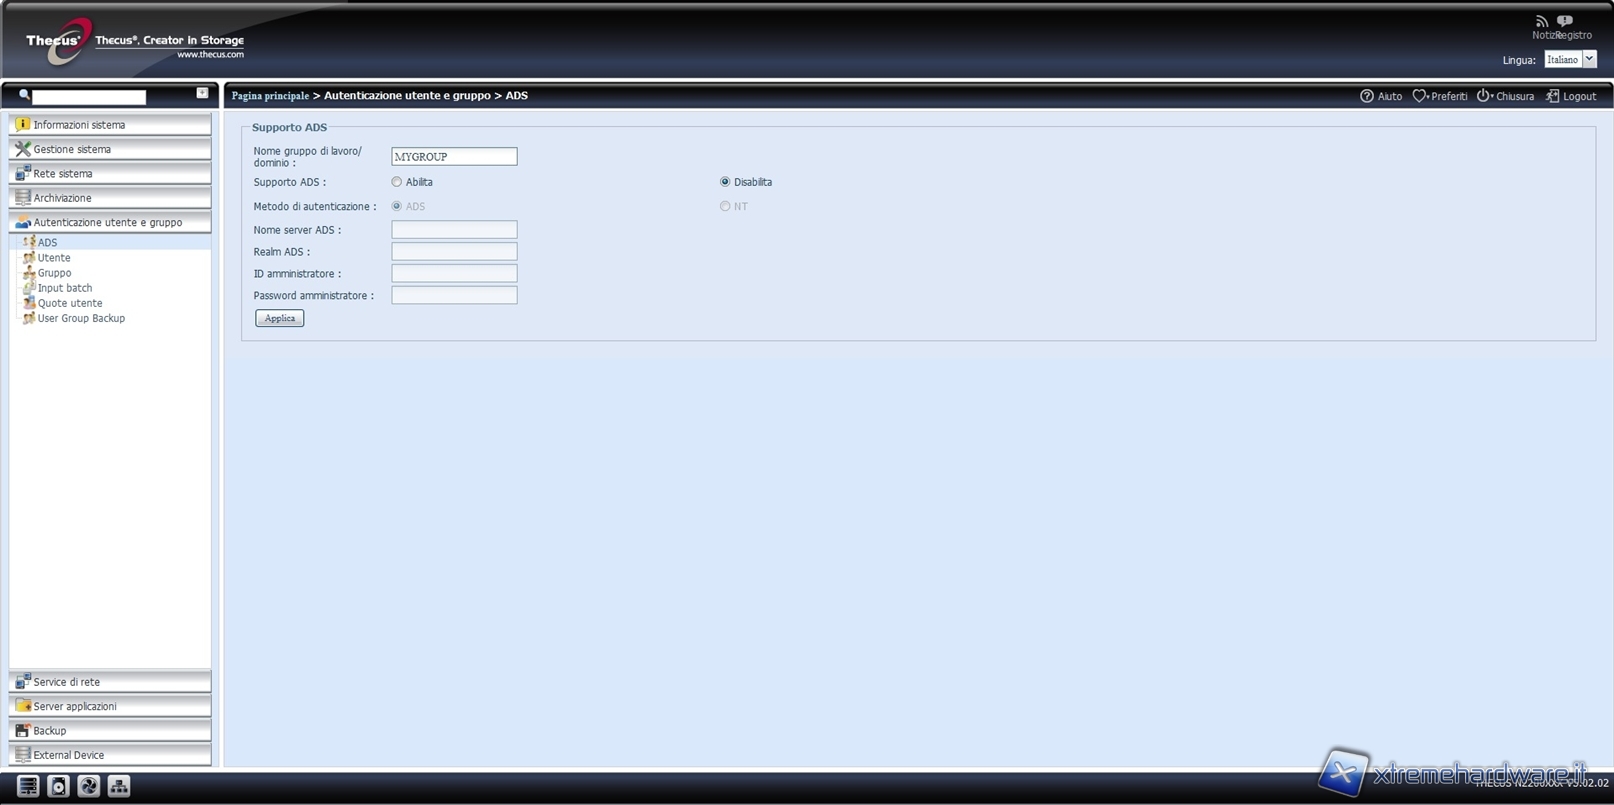The height and width of the screenshot is (805, 1614).
Task: Go to Pagina principale breadcrumb link
Action: coord(270,96)
